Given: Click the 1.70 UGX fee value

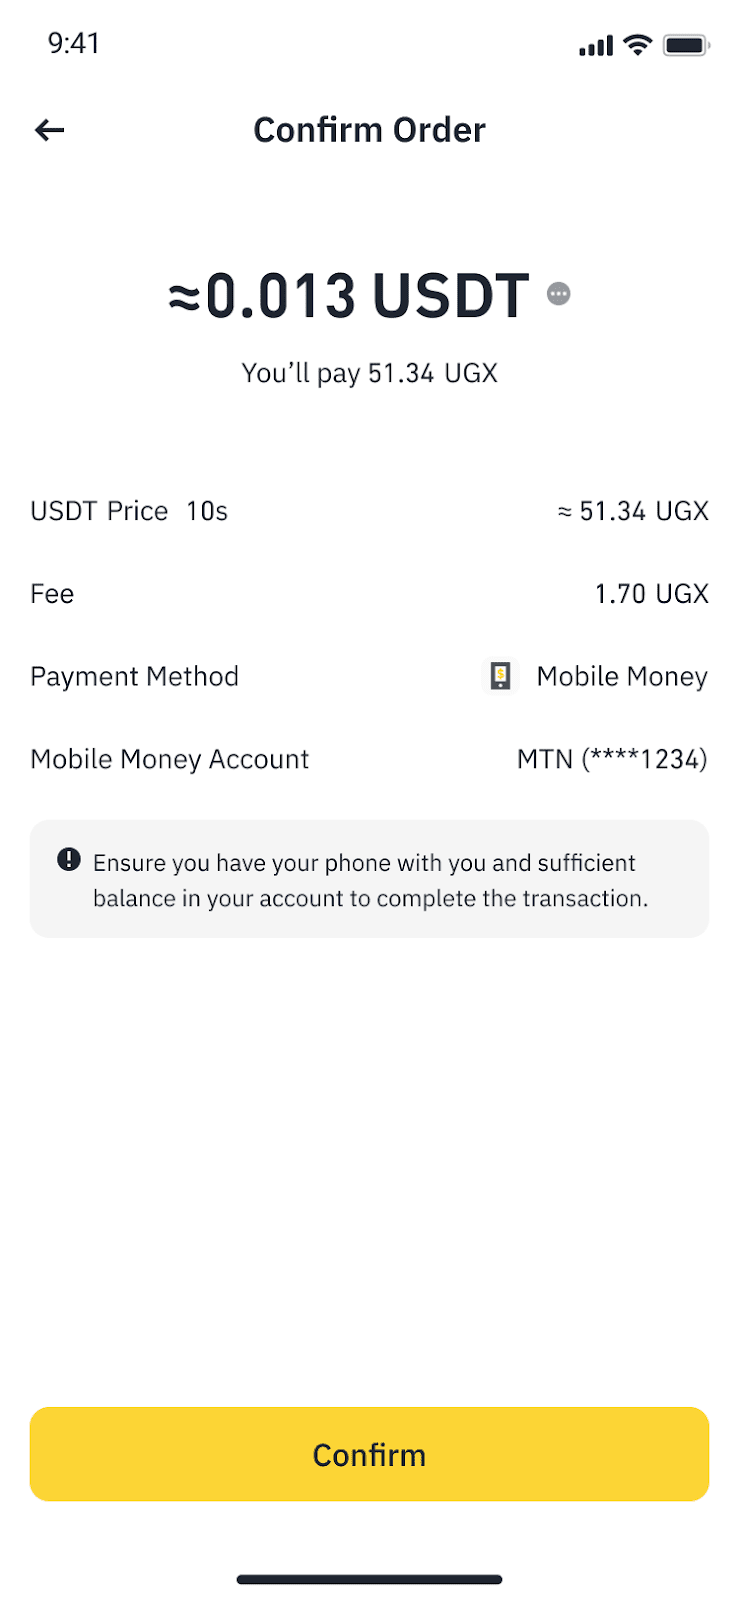Looking at the screenshot, I should tap(651, 594).
